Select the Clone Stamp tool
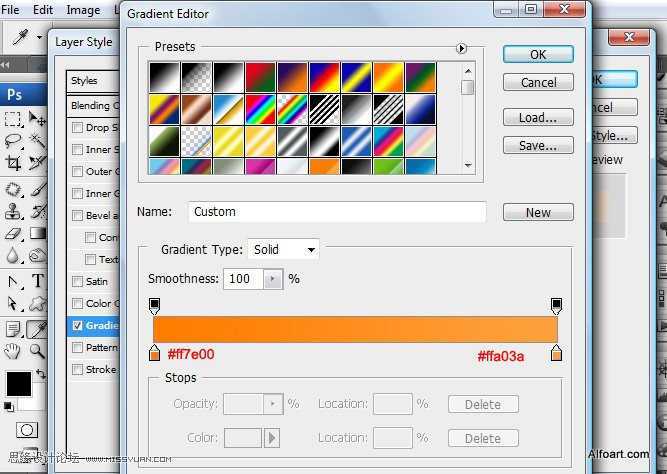Viewport: 667px width, 474px height. (x=13, y=211)
